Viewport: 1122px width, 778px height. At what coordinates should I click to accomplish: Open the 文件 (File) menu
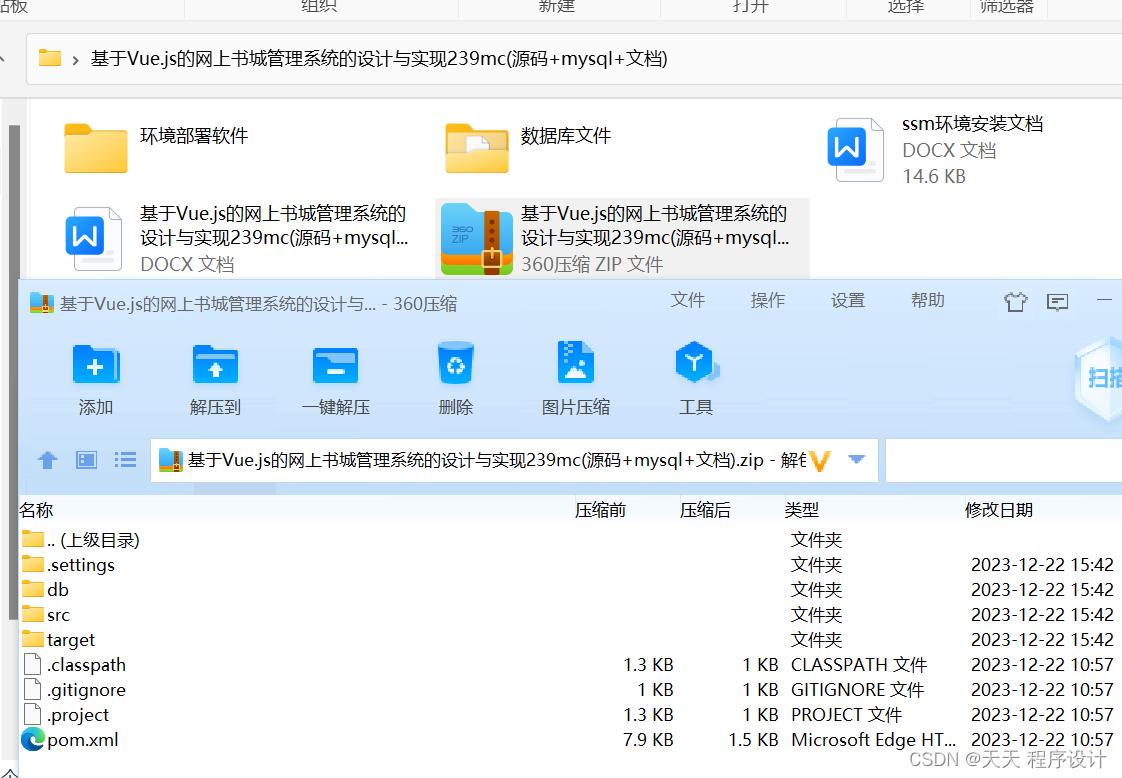(x=688, y=299)
